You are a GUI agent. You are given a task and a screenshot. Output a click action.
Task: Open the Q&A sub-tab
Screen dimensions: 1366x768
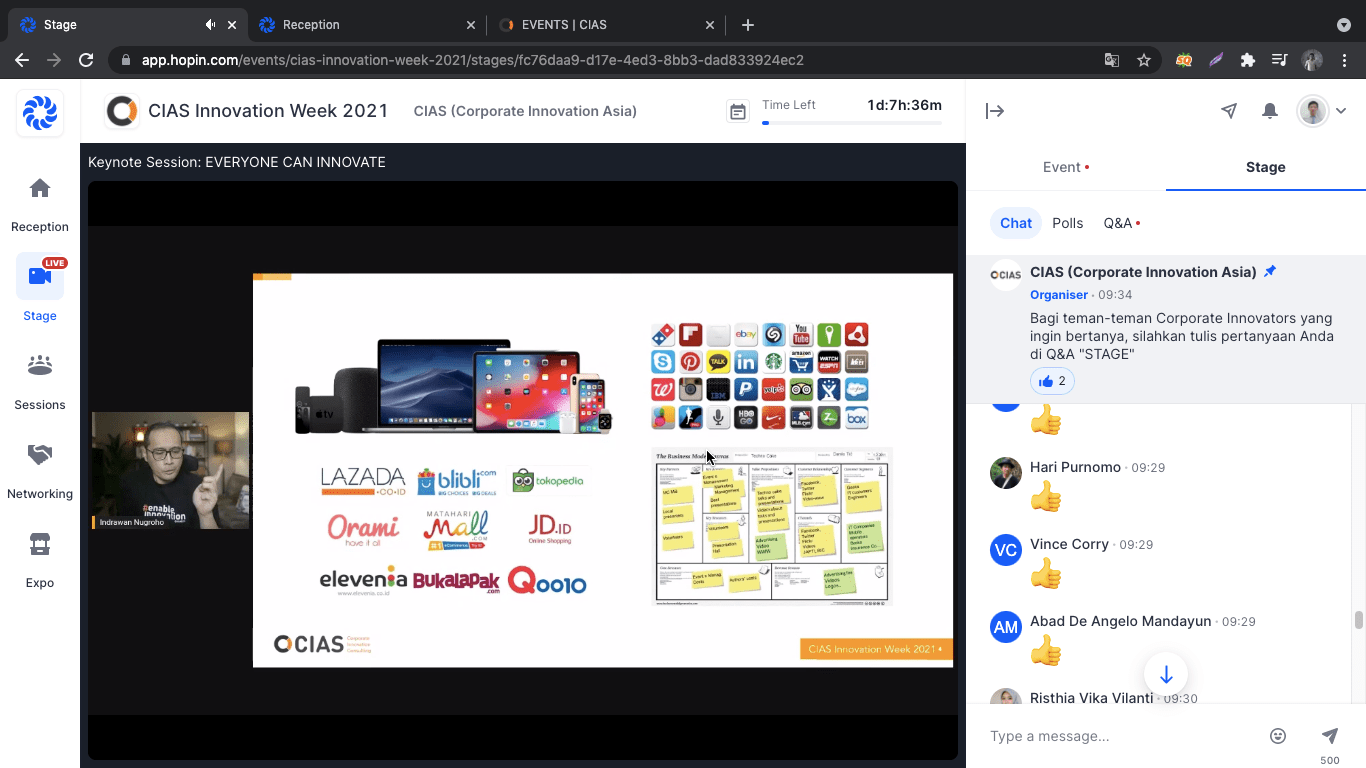tap(1121, 223)
